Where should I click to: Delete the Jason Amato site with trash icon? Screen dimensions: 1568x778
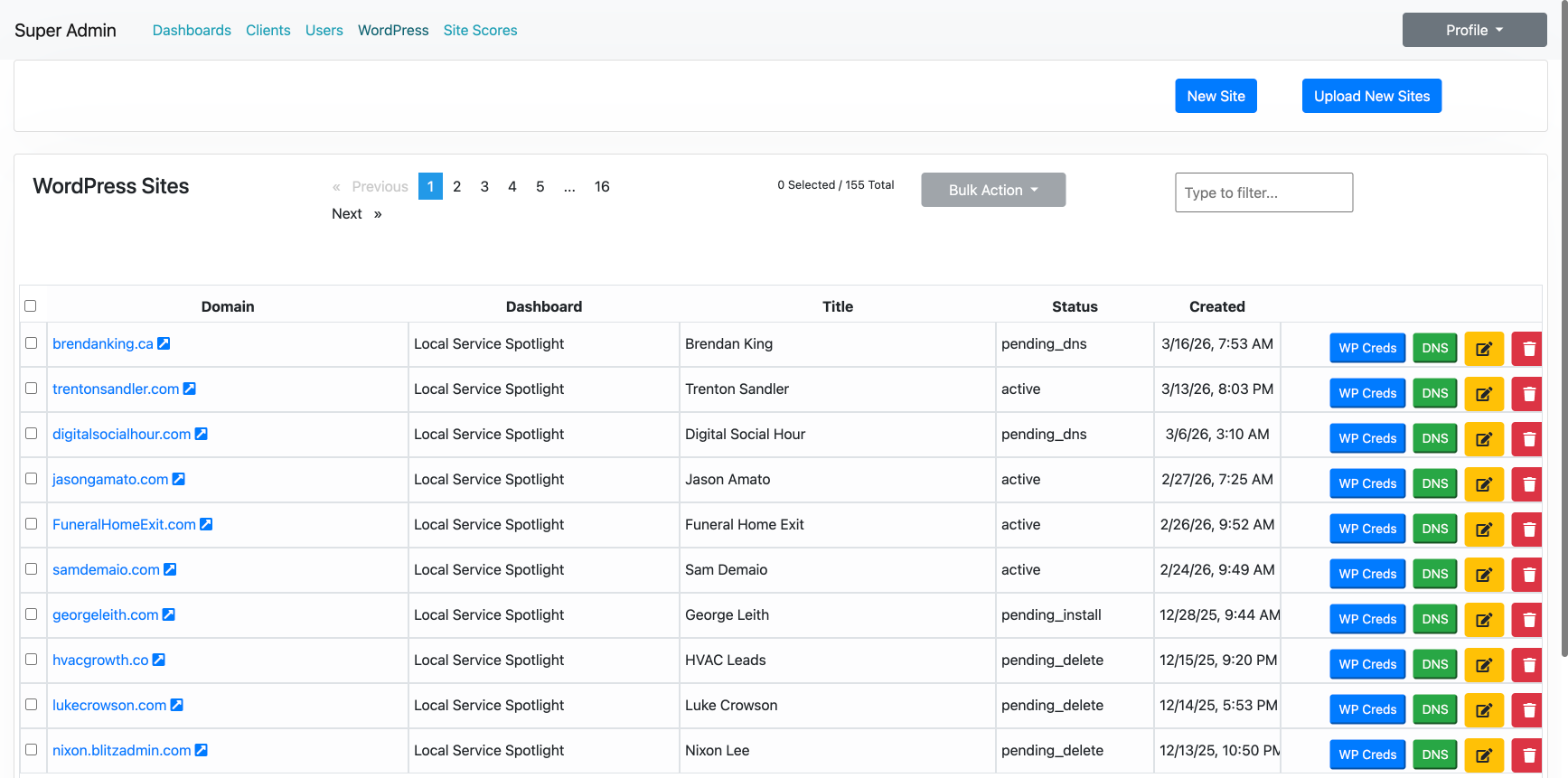coord(1528,484)
